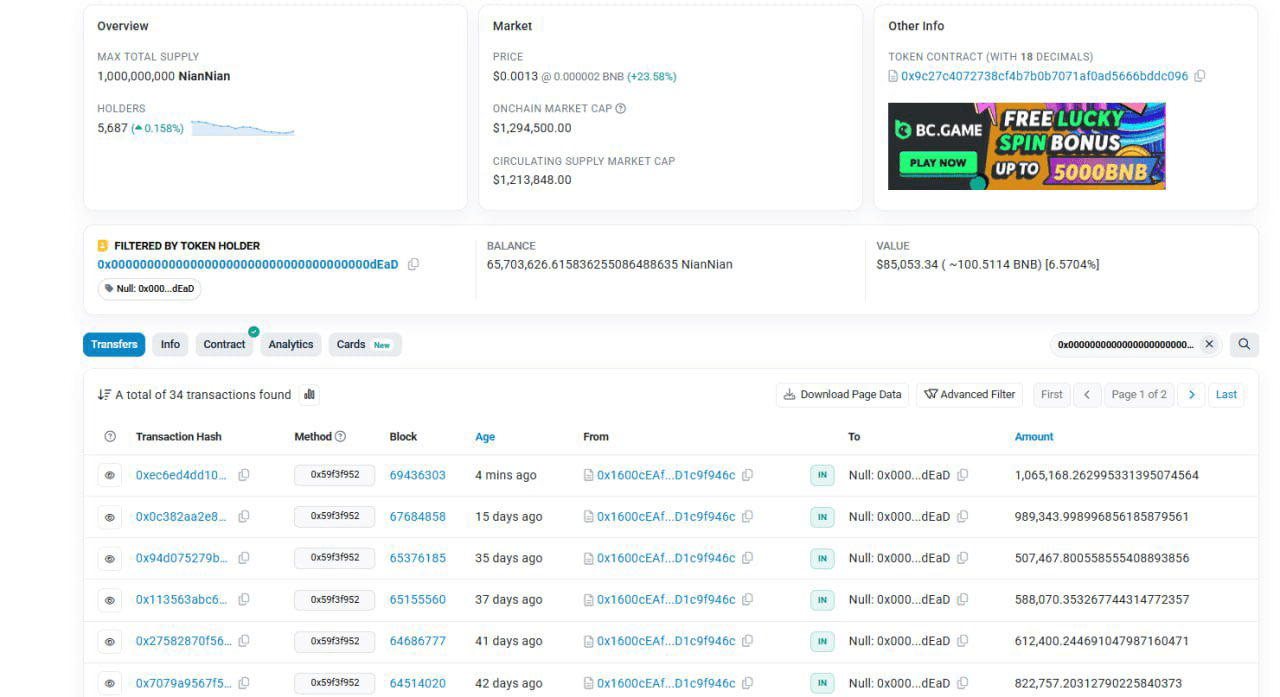Preview transaction 0x0c382aa2e8 via eye icon
Image resolution: width=1280 pixels, height=697 pixels.
point(110,517)
